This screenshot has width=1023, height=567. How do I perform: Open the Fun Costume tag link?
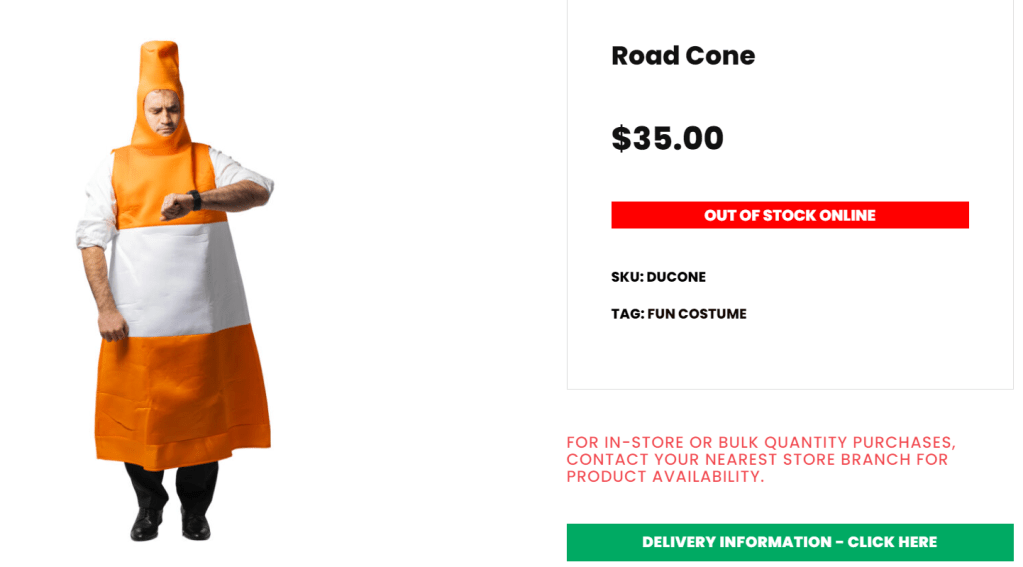[x=697, y=314]
